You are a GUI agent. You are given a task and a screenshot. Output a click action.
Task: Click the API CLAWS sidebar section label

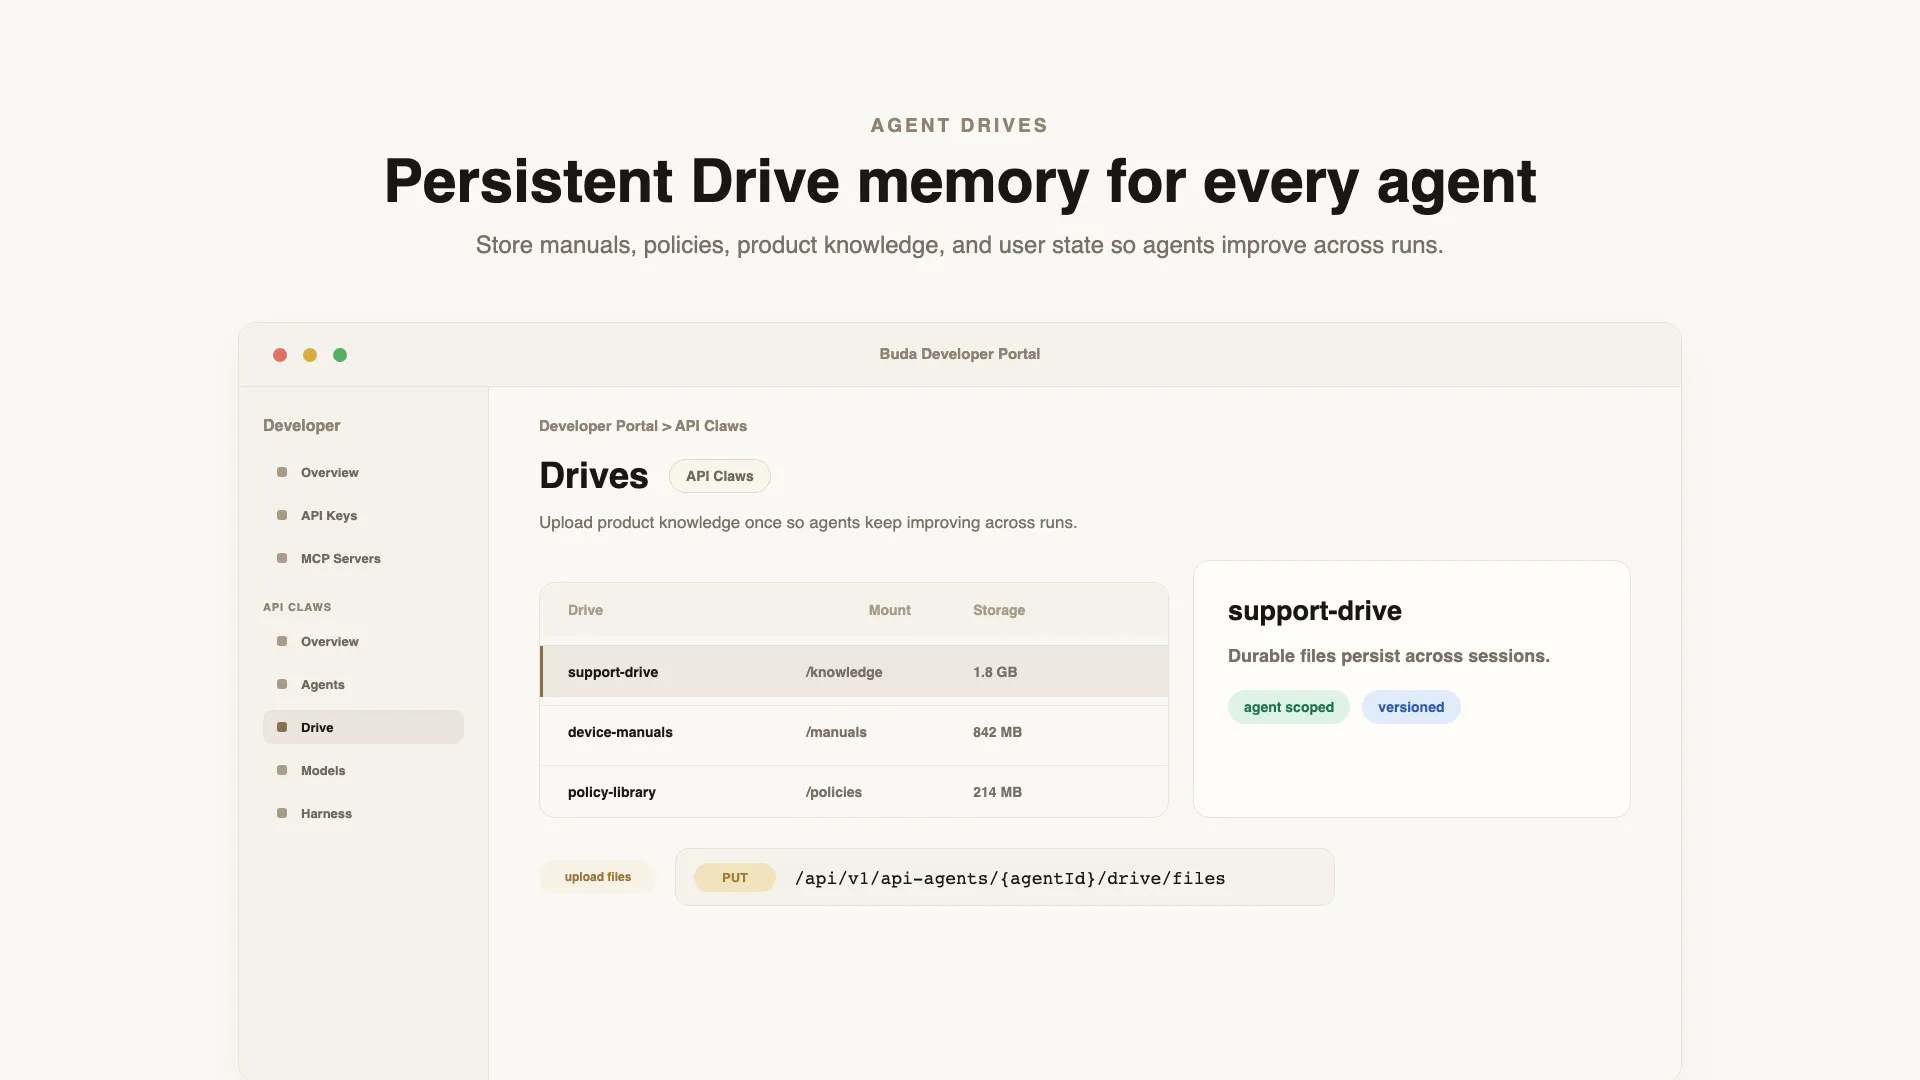(x=297, y=607)
